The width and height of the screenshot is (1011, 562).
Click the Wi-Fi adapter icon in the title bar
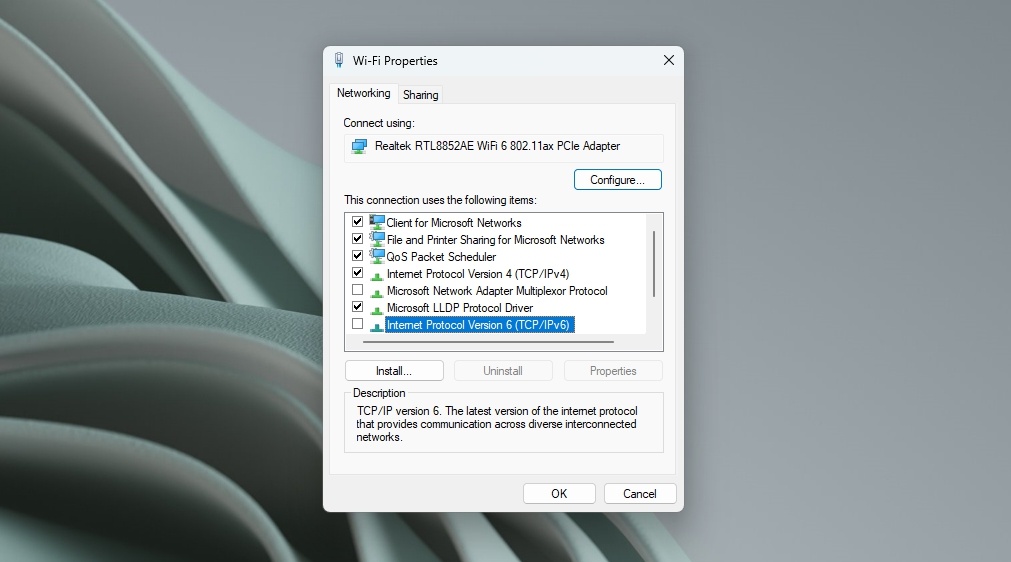pyautogui.click(x=339, y=60)
